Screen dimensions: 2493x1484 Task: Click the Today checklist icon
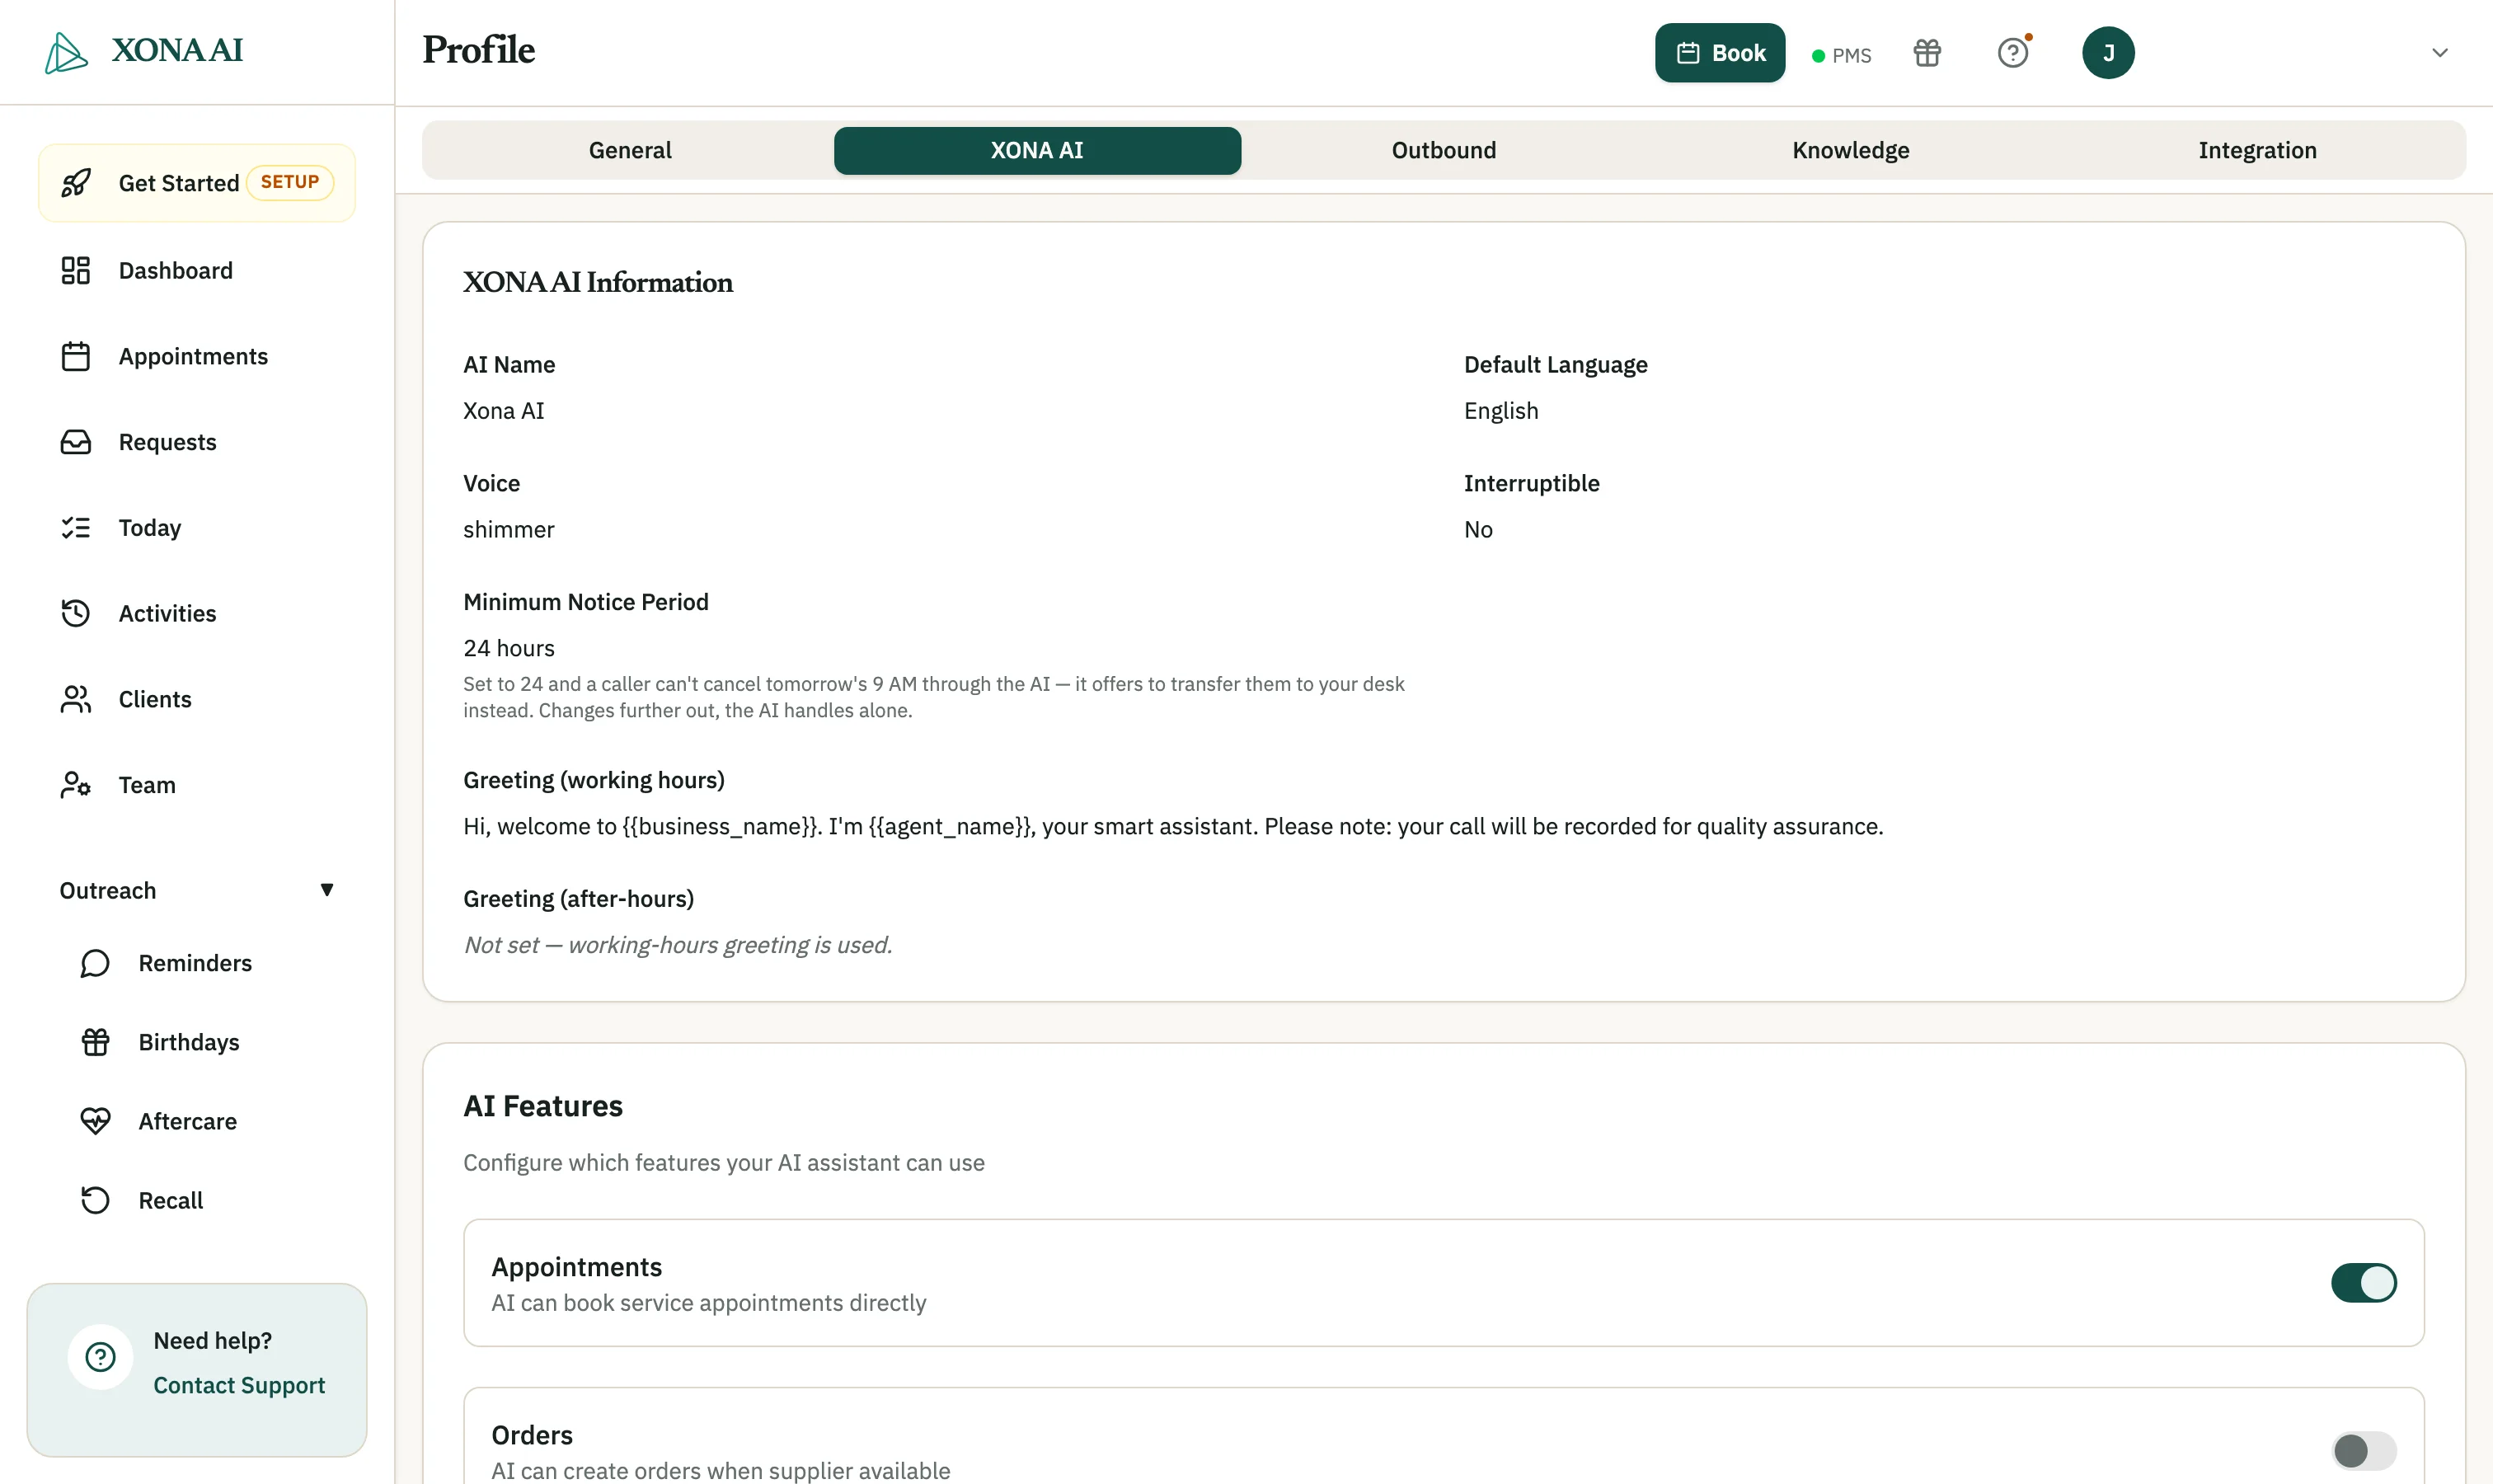(x=76, y=528)
